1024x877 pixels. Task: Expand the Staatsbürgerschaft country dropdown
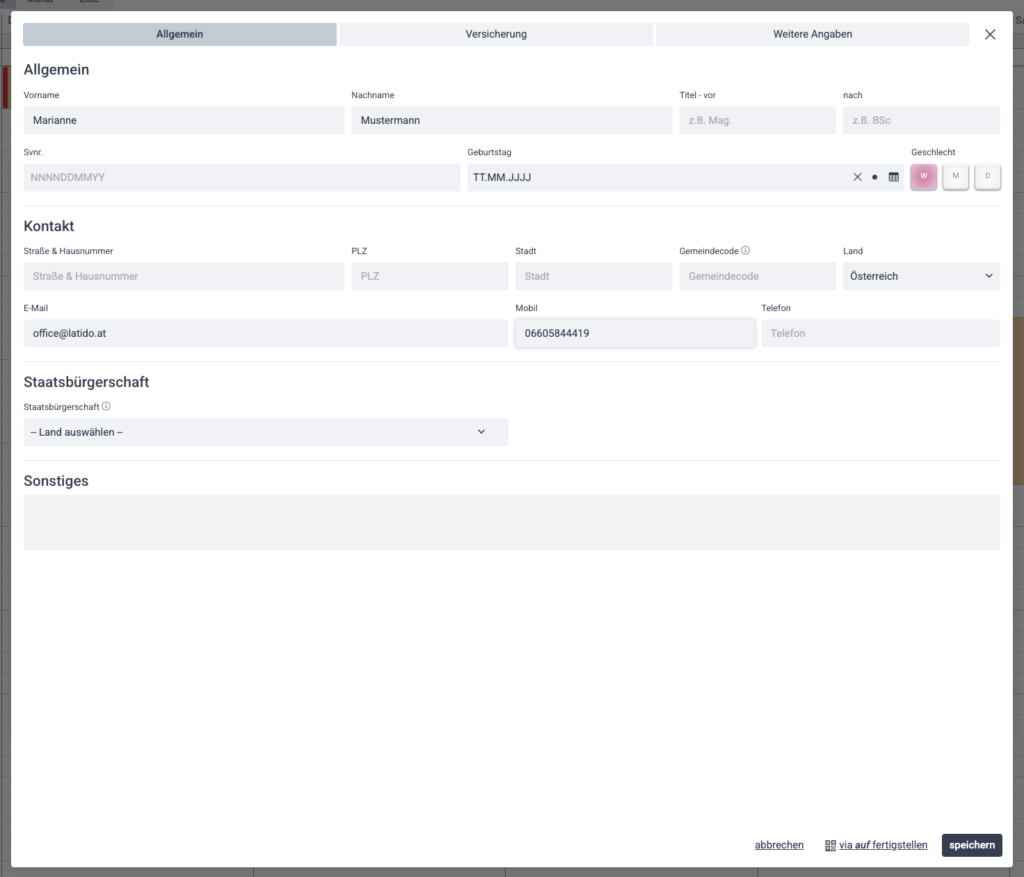click(265, 432)
